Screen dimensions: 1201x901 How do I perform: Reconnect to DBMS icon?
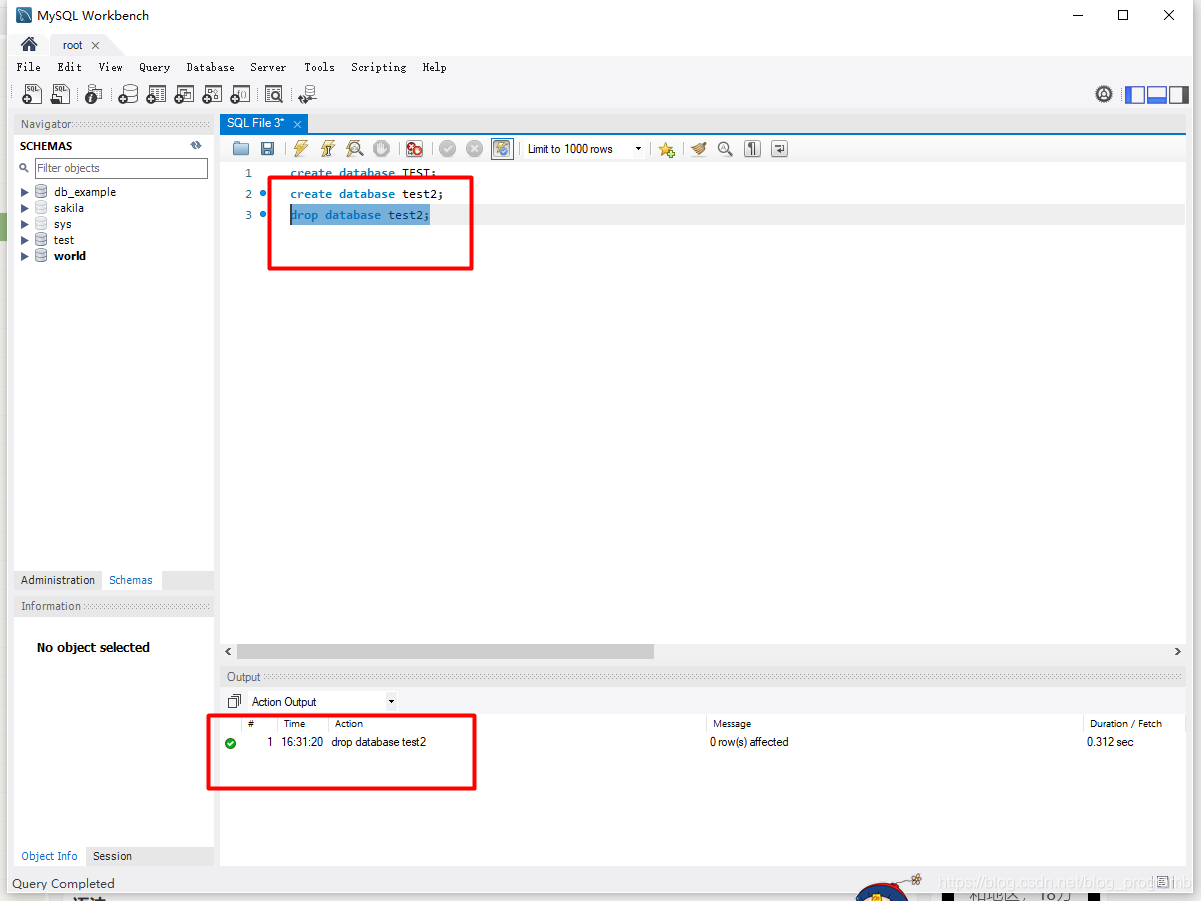click(307, 94)
